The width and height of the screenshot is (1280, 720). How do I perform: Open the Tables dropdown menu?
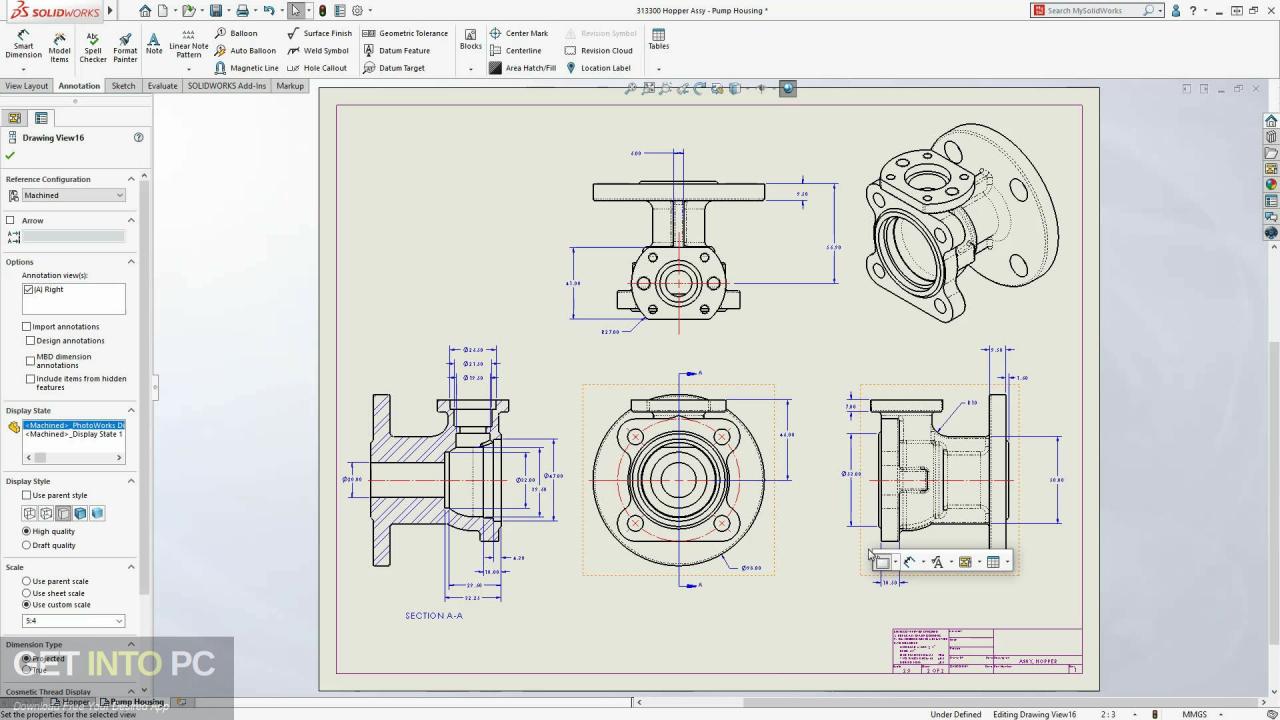(658, 69)
